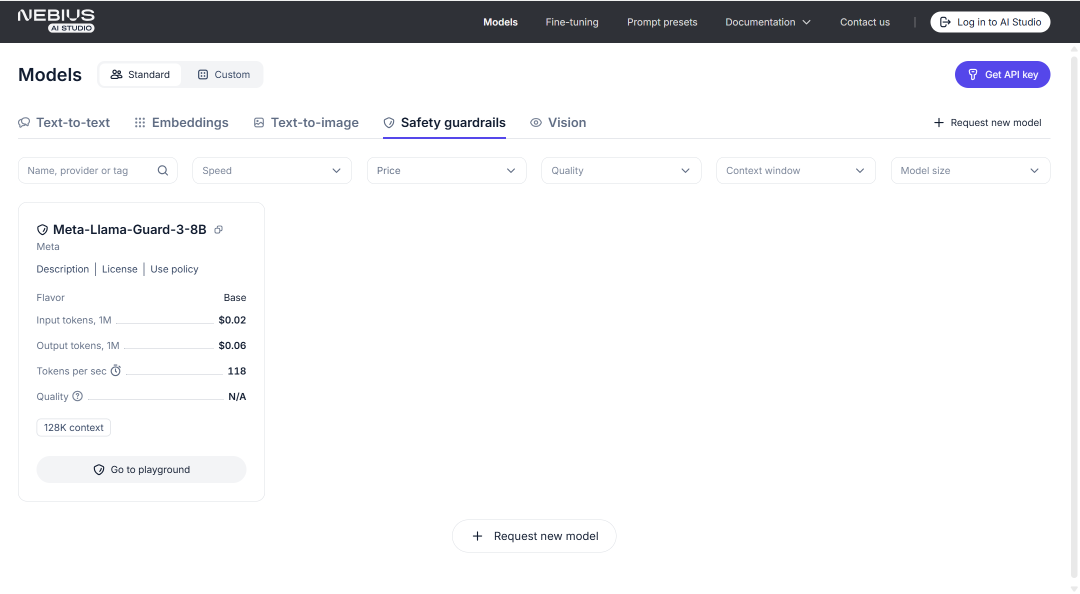This screenshot has height=594, width=1080.
Task: Open Prompt presets in the top navigation
Action: click(x=662, y=22)
